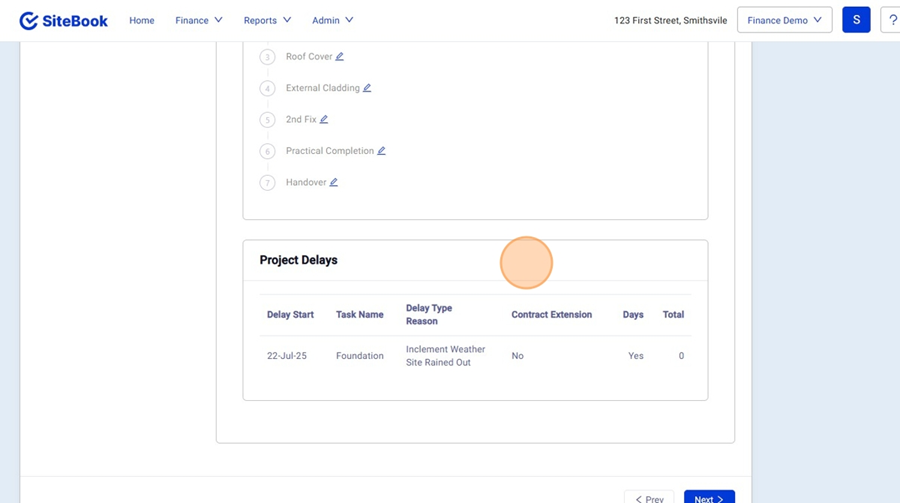Go back with the Prev button
The width and height of the screenshot is (900, 503).
649,498
